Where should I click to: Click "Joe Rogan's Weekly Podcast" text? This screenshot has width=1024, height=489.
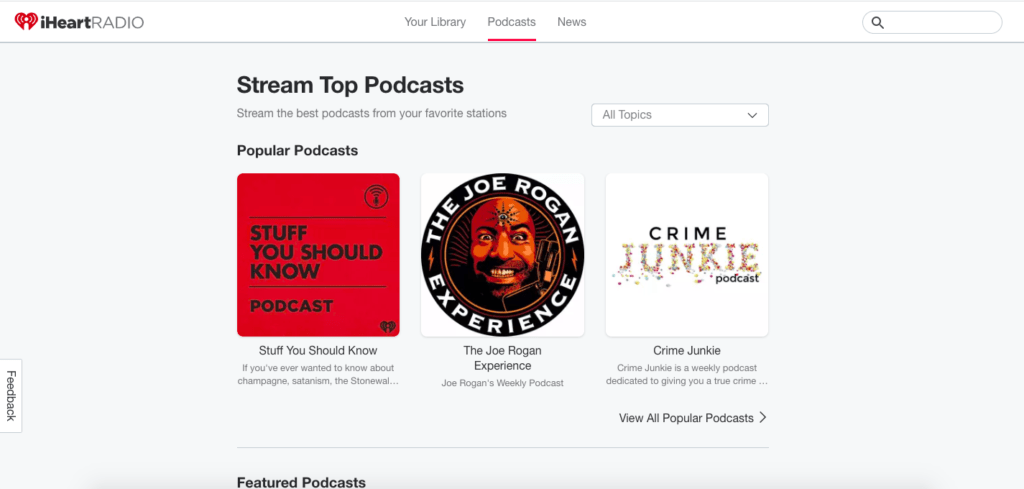tap(502, 383)
